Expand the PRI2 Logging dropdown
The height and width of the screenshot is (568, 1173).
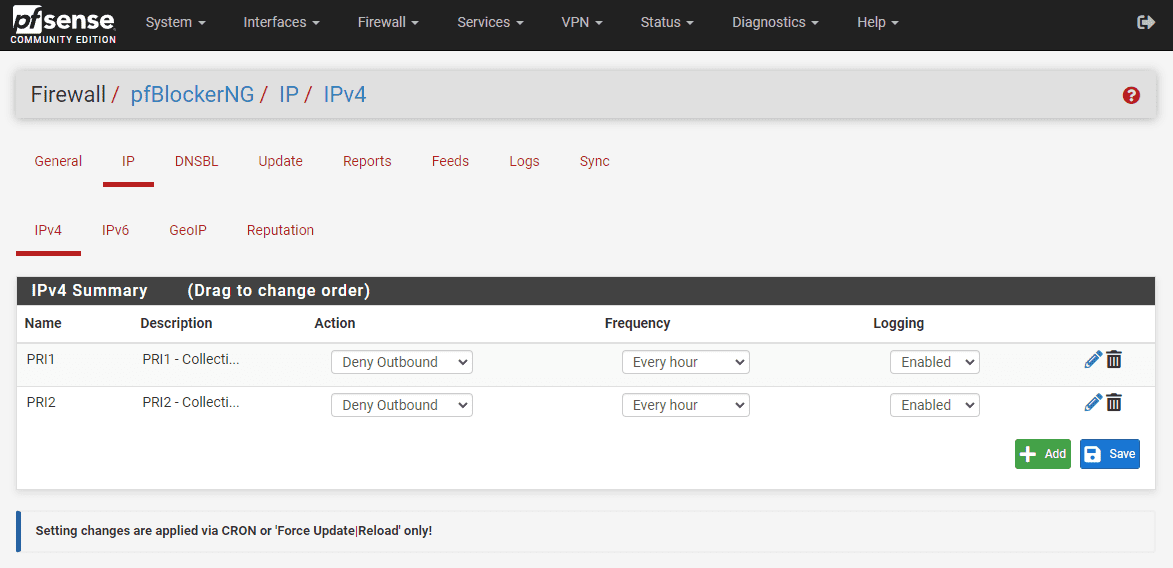(x=935, y=405)
